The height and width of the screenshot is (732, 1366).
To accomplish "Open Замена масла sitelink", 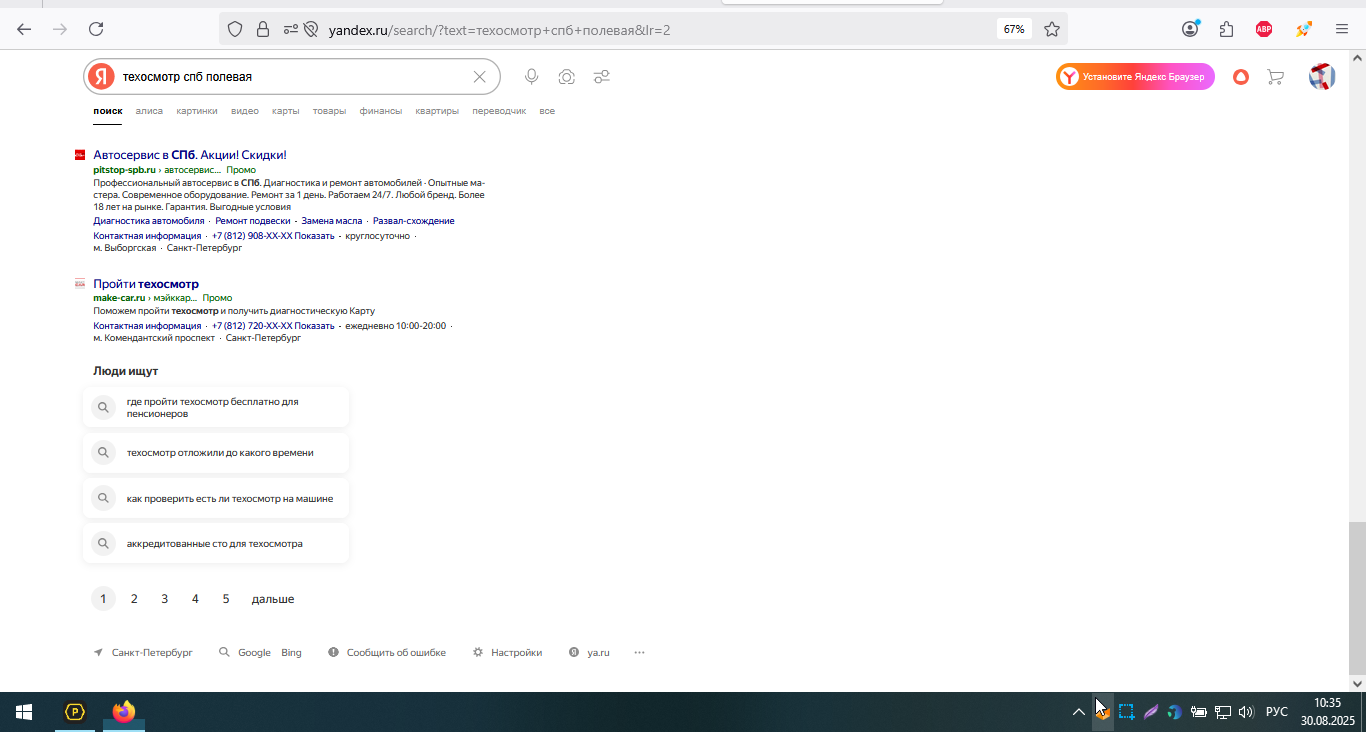I will click(332, 221).
